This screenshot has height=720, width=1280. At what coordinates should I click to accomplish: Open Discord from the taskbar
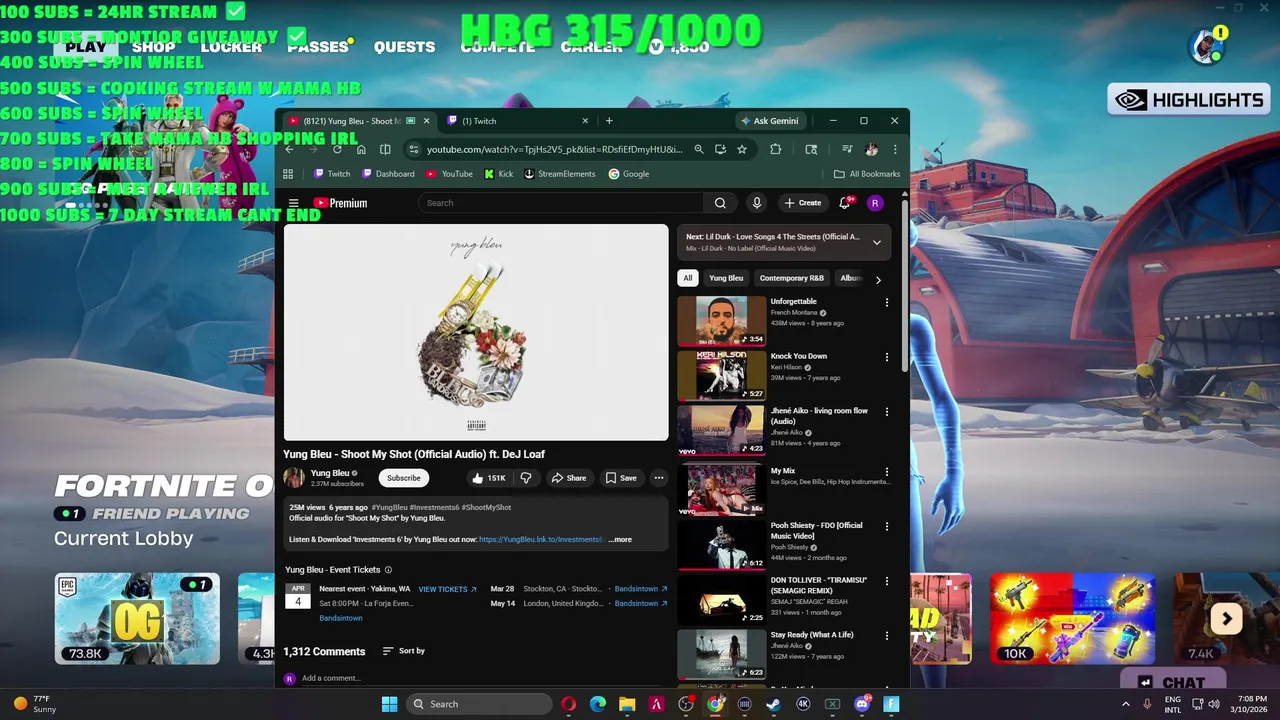(x=862, y=704)
